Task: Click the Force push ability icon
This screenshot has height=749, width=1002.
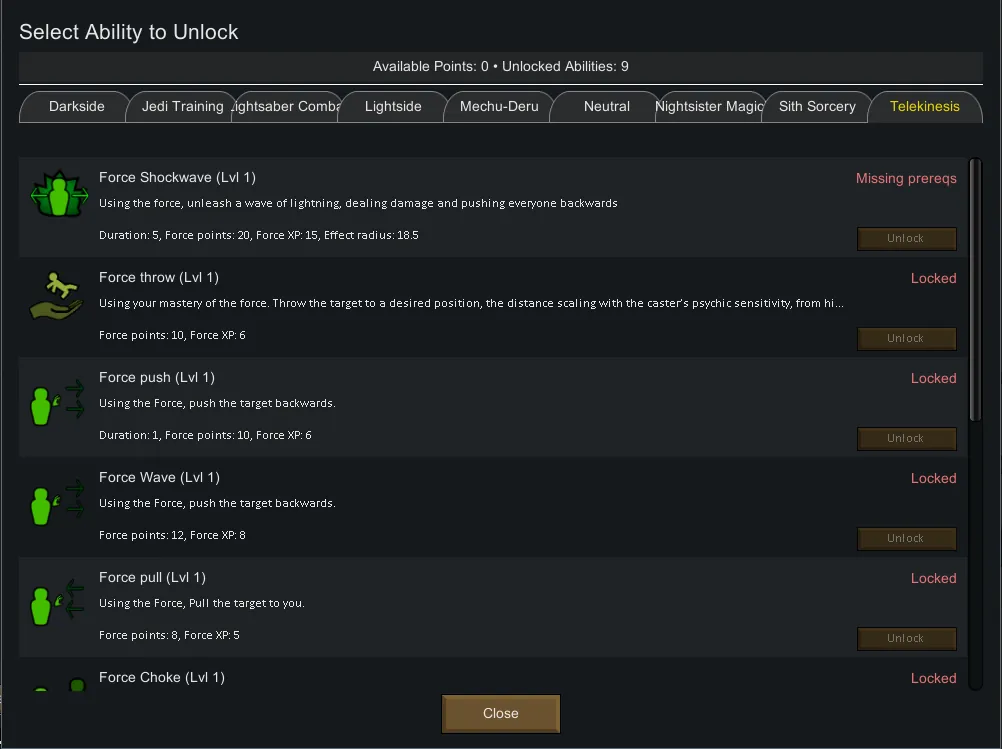Action: (57, 398)
